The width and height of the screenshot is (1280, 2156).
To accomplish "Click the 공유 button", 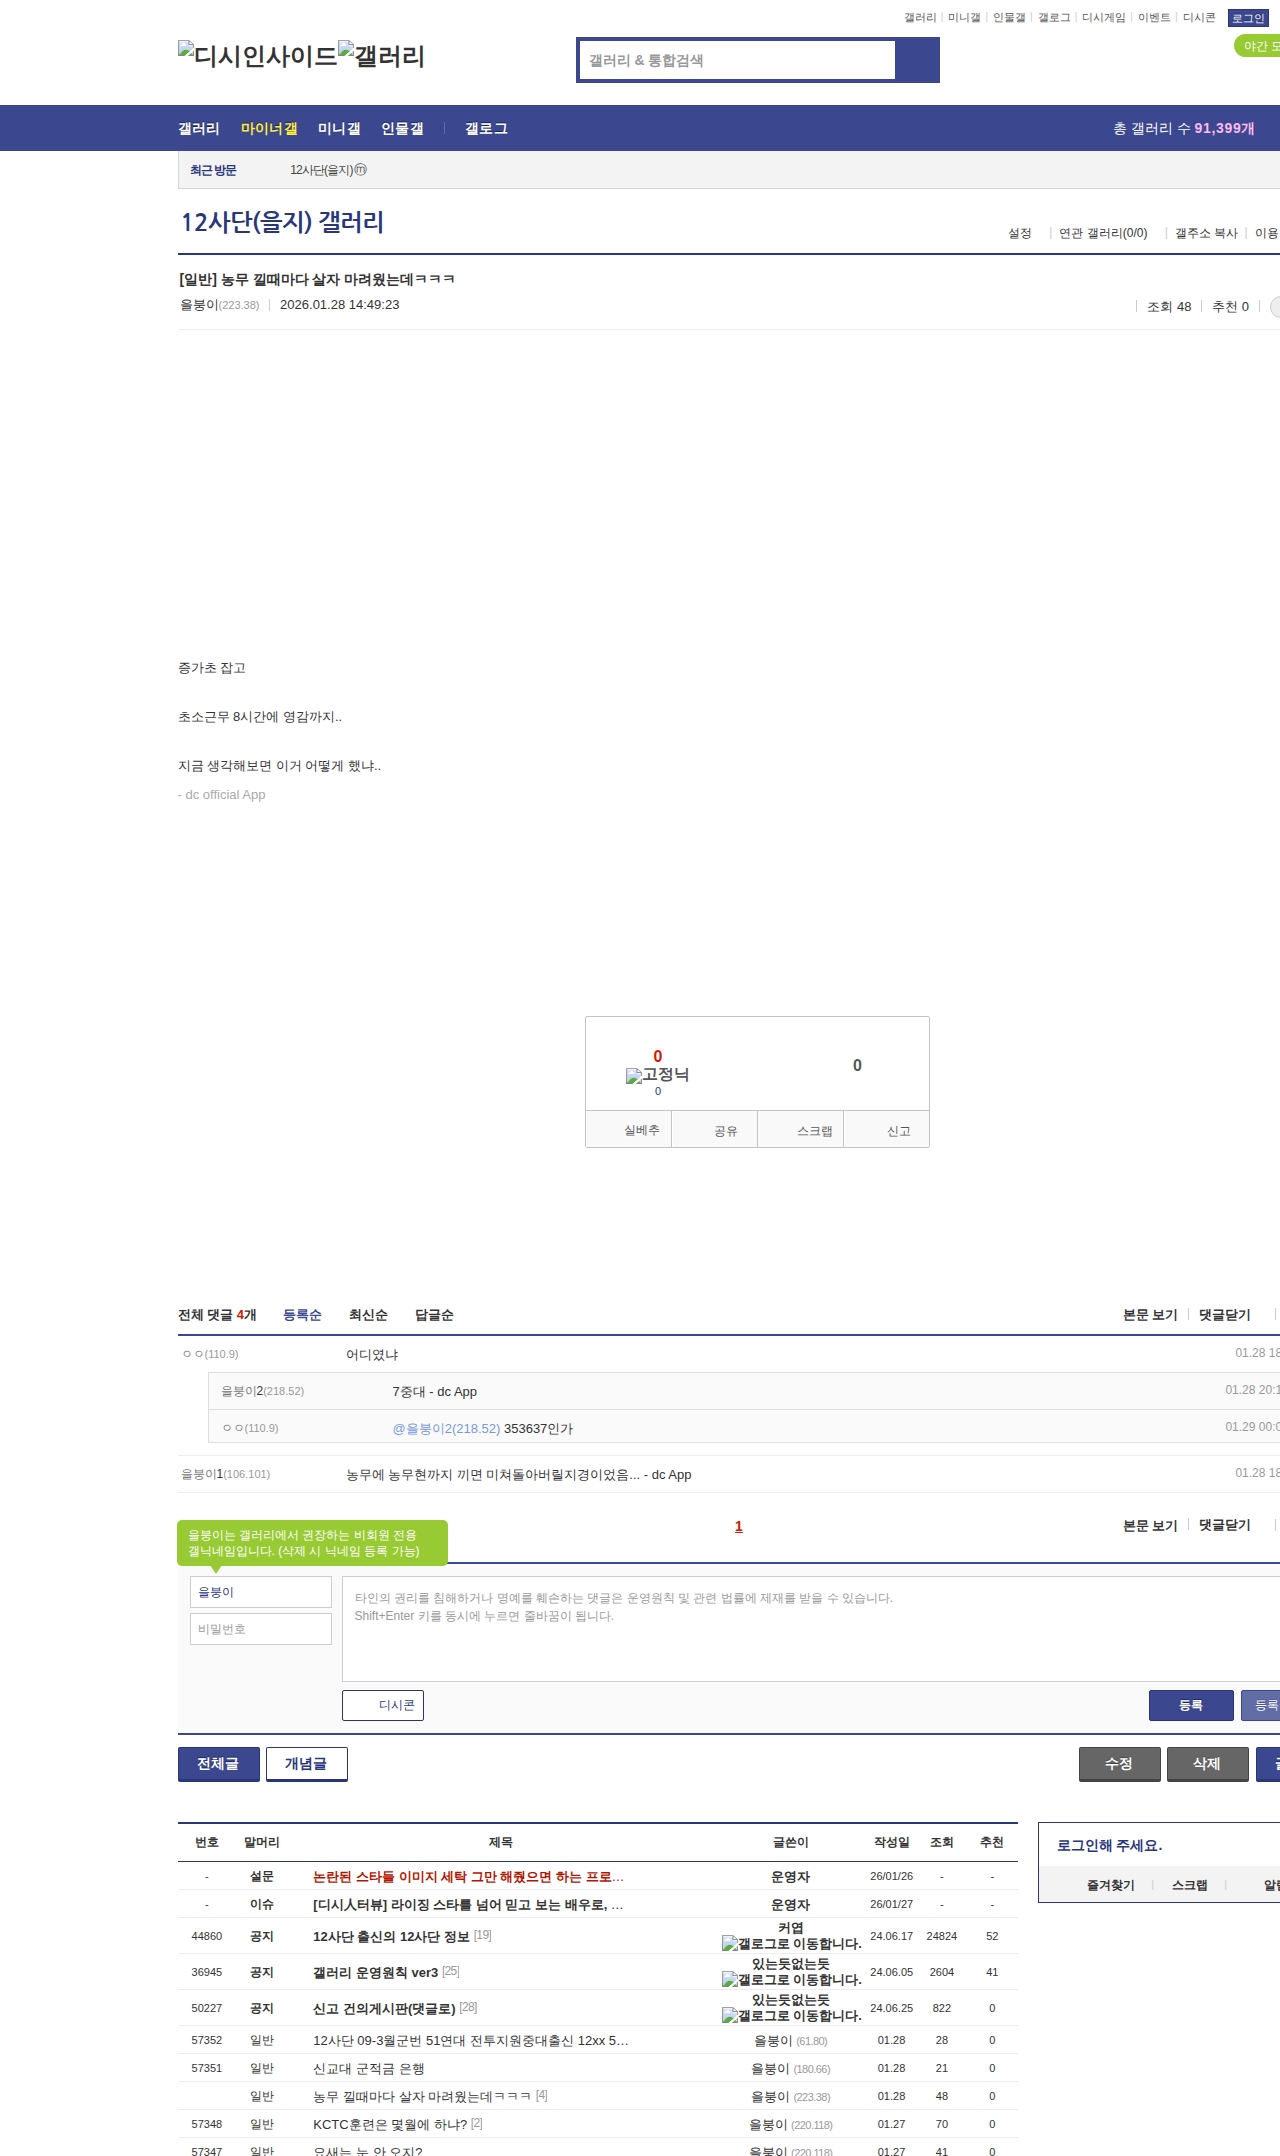I will pos(715,1130).
